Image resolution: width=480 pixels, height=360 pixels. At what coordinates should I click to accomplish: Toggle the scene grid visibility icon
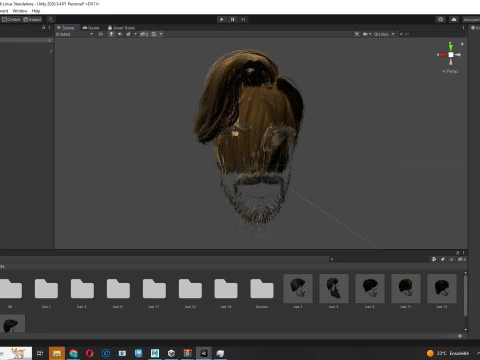tap(154, 34)
